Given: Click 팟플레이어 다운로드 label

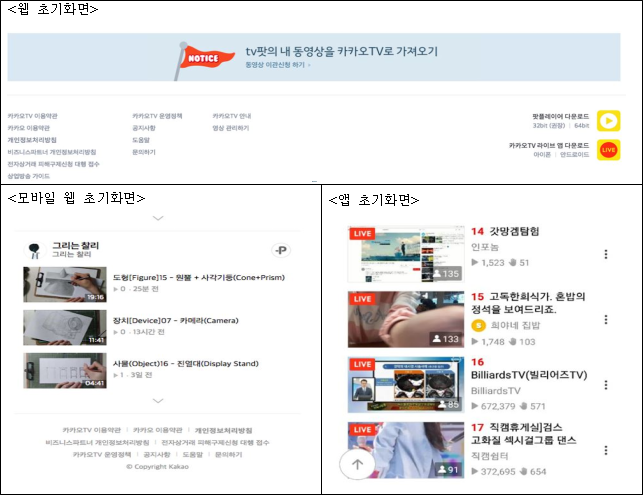Looking at the screenshot, I should (x=561, y=116).
